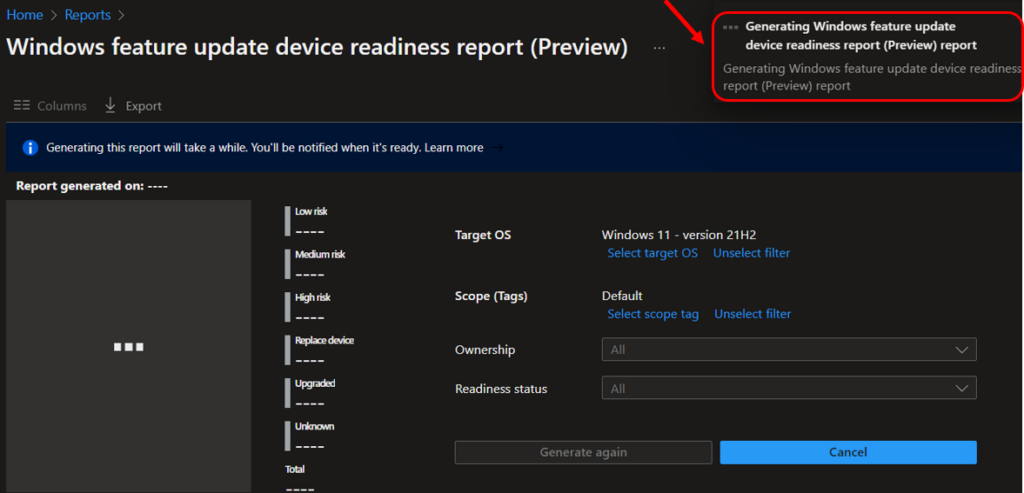Follow the Learn more arrow in banner
The height and width of the screenshot is (493, 1024).
pos(498,148)
